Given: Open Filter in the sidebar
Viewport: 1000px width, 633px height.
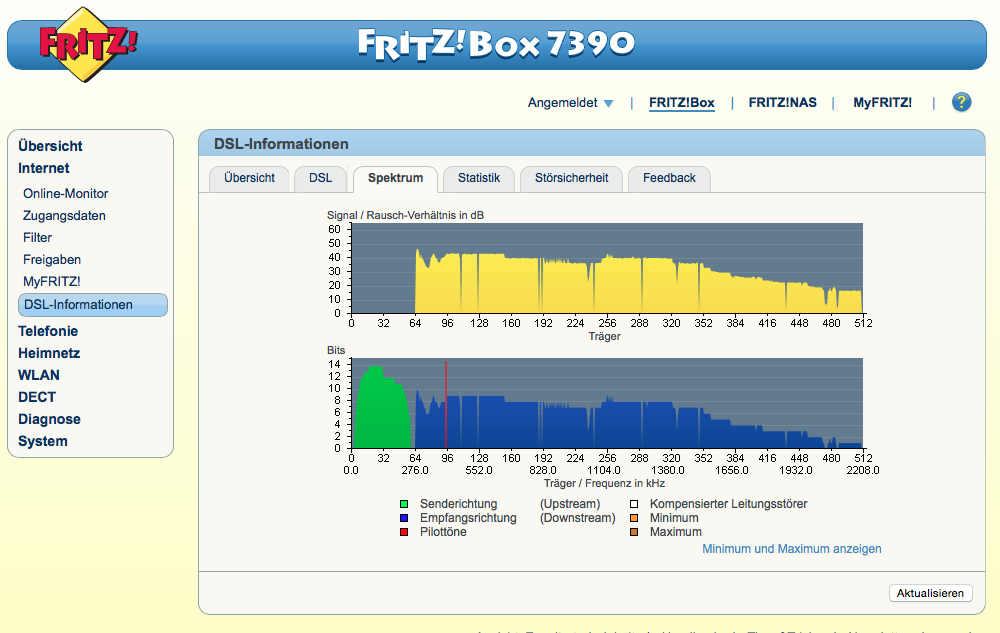Looking at the screenshot, I should click(38, 238).
